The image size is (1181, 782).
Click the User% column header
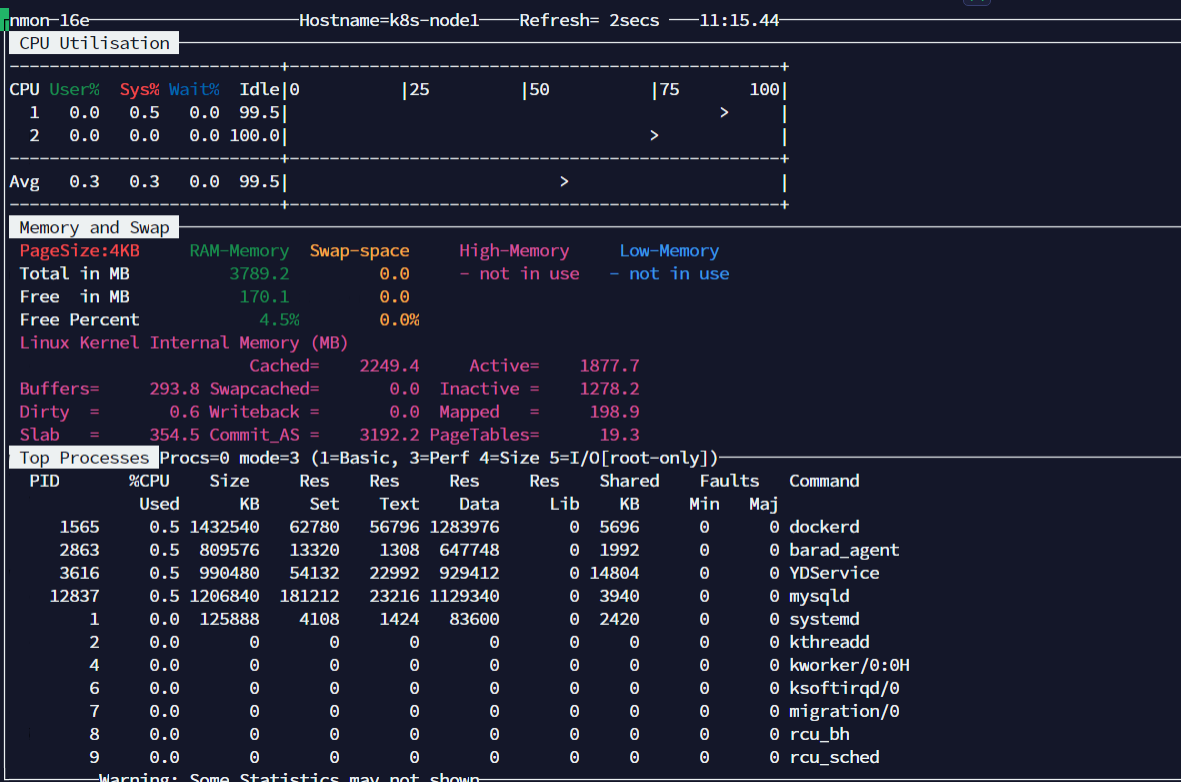click(x=74, y=90)
